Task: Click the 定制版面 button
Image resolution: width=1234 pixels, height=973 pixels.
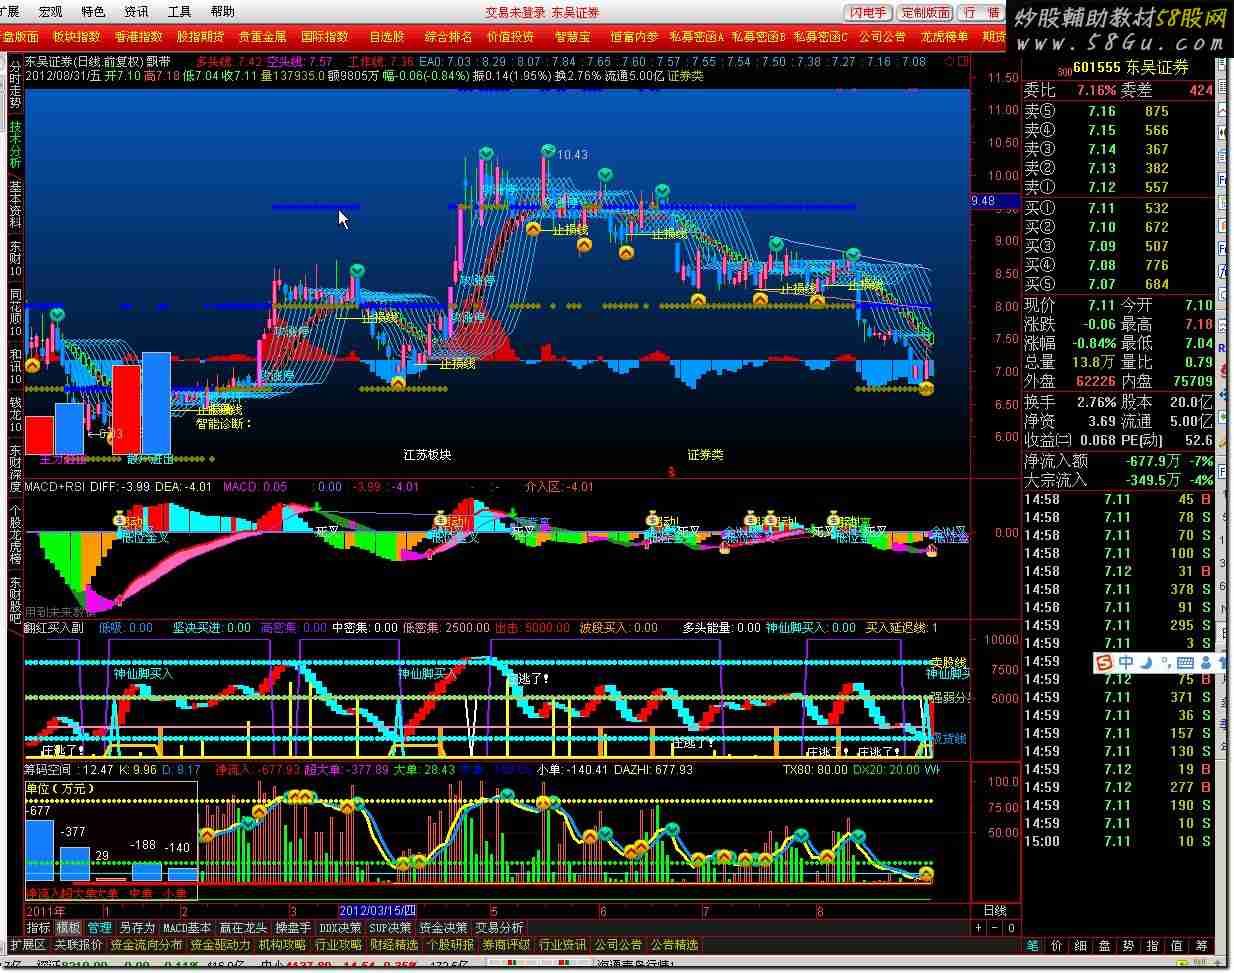Action: tap(925, 13)
